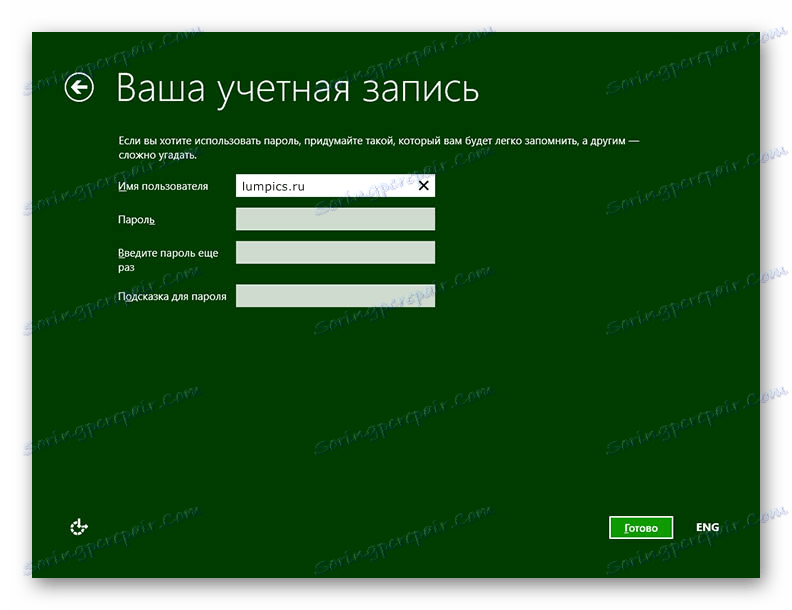Focus the Подсказка для пароля hint field
This screenshot has width=792, height=610.
pos(335,296)
